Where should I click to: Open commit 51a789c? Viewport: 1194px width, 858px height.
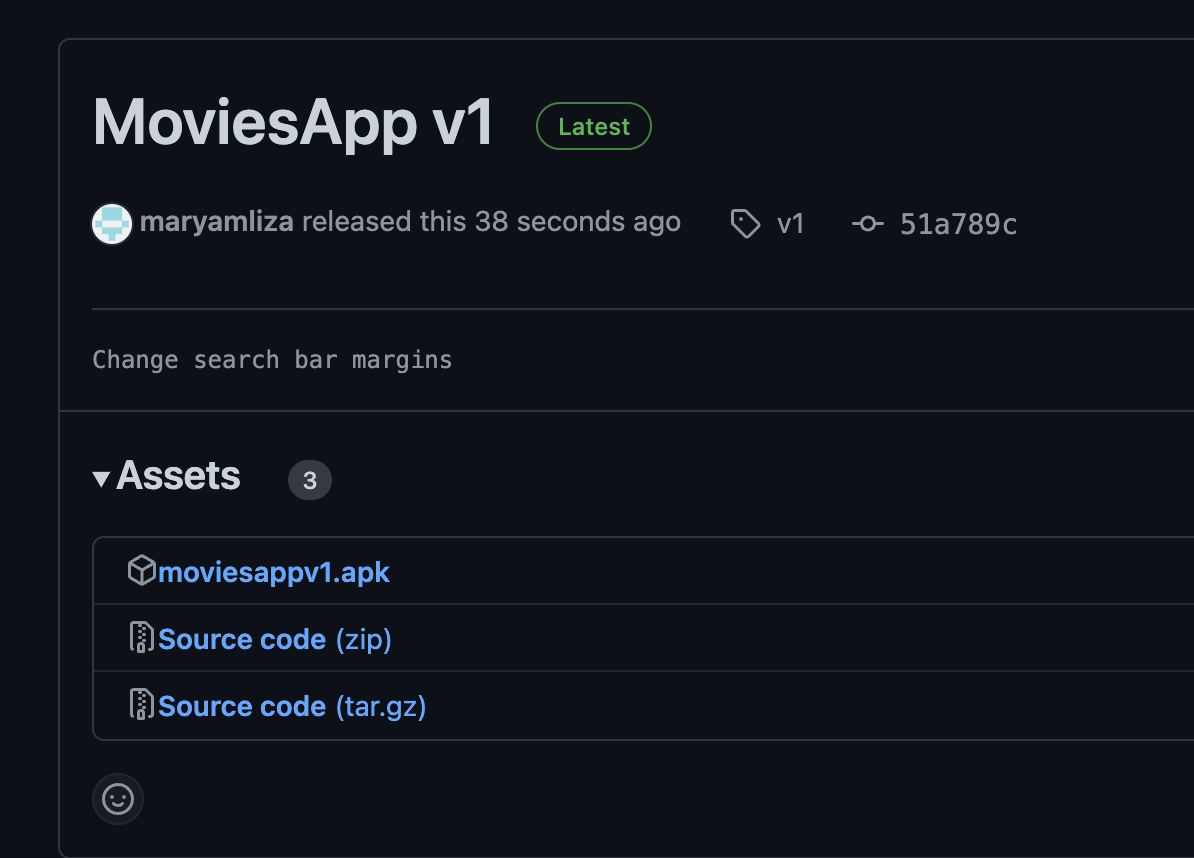pos(959,224)
